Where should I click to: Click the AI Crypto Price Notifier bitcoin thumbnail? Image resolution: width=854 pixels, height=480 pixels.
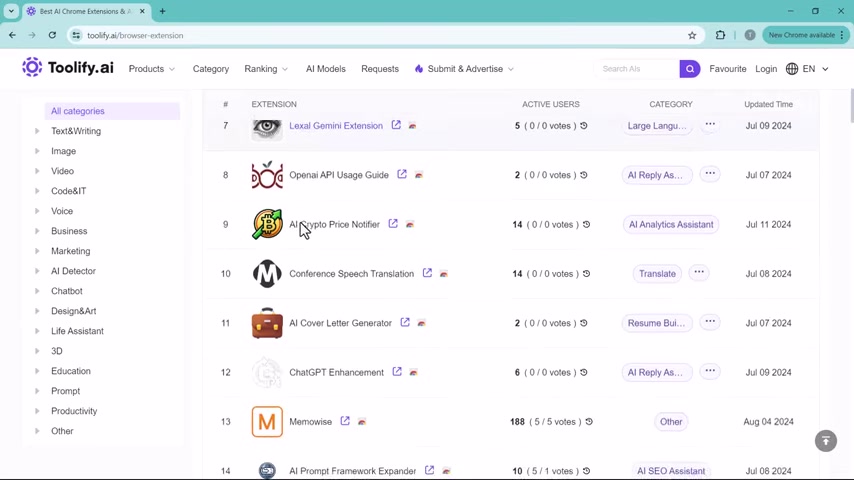267,224
